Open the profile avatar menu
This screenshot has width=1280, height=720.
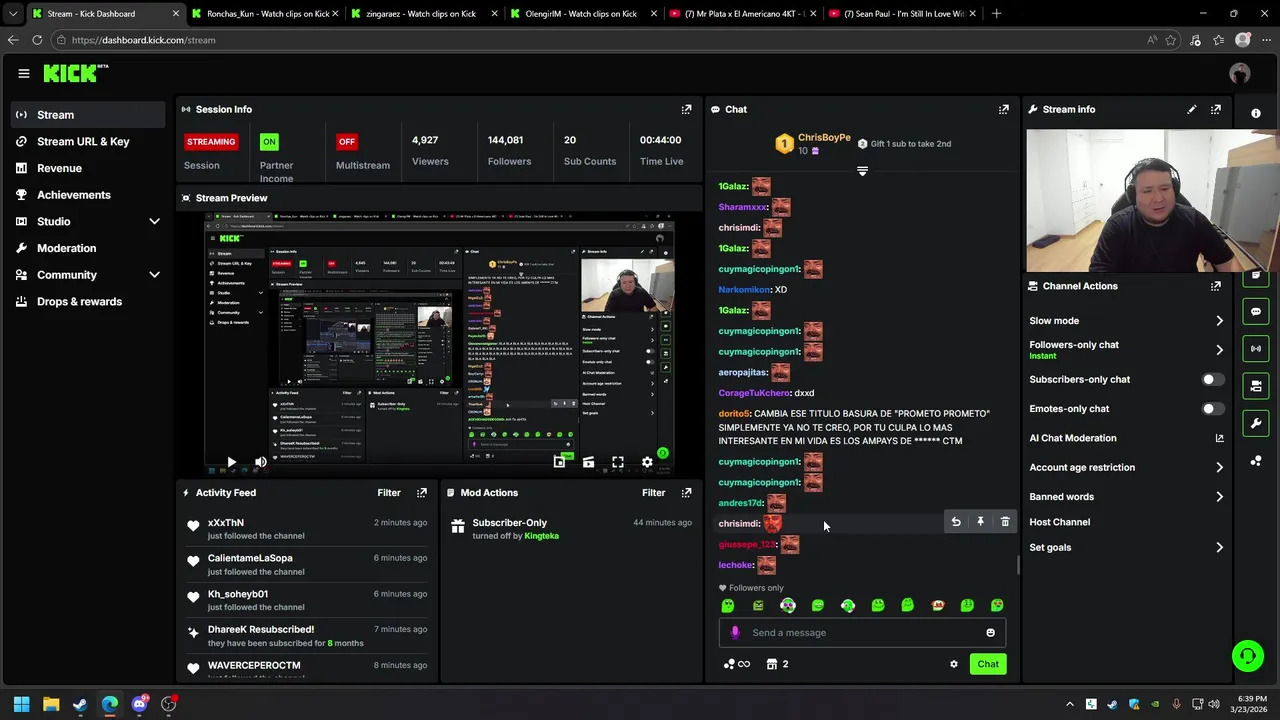click(1239, 73)
